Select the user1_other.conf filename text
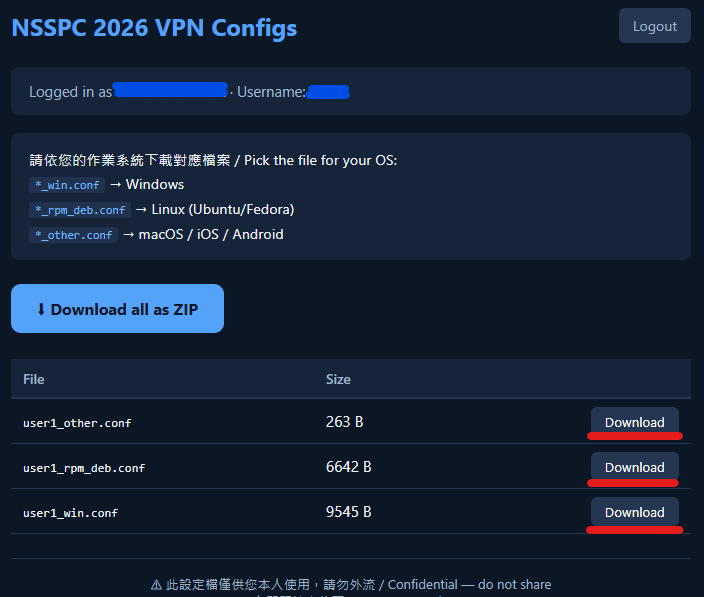 (77, 423)
